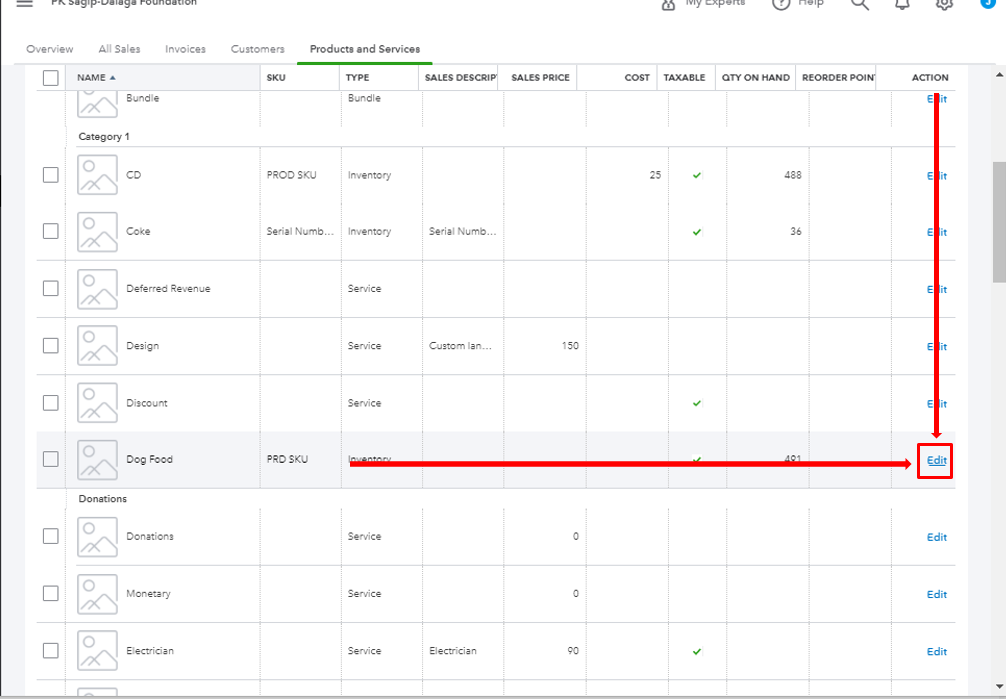1006x699 pixels.
Task: Click the Dog Food item name
Action: click(x=149, y=460)
